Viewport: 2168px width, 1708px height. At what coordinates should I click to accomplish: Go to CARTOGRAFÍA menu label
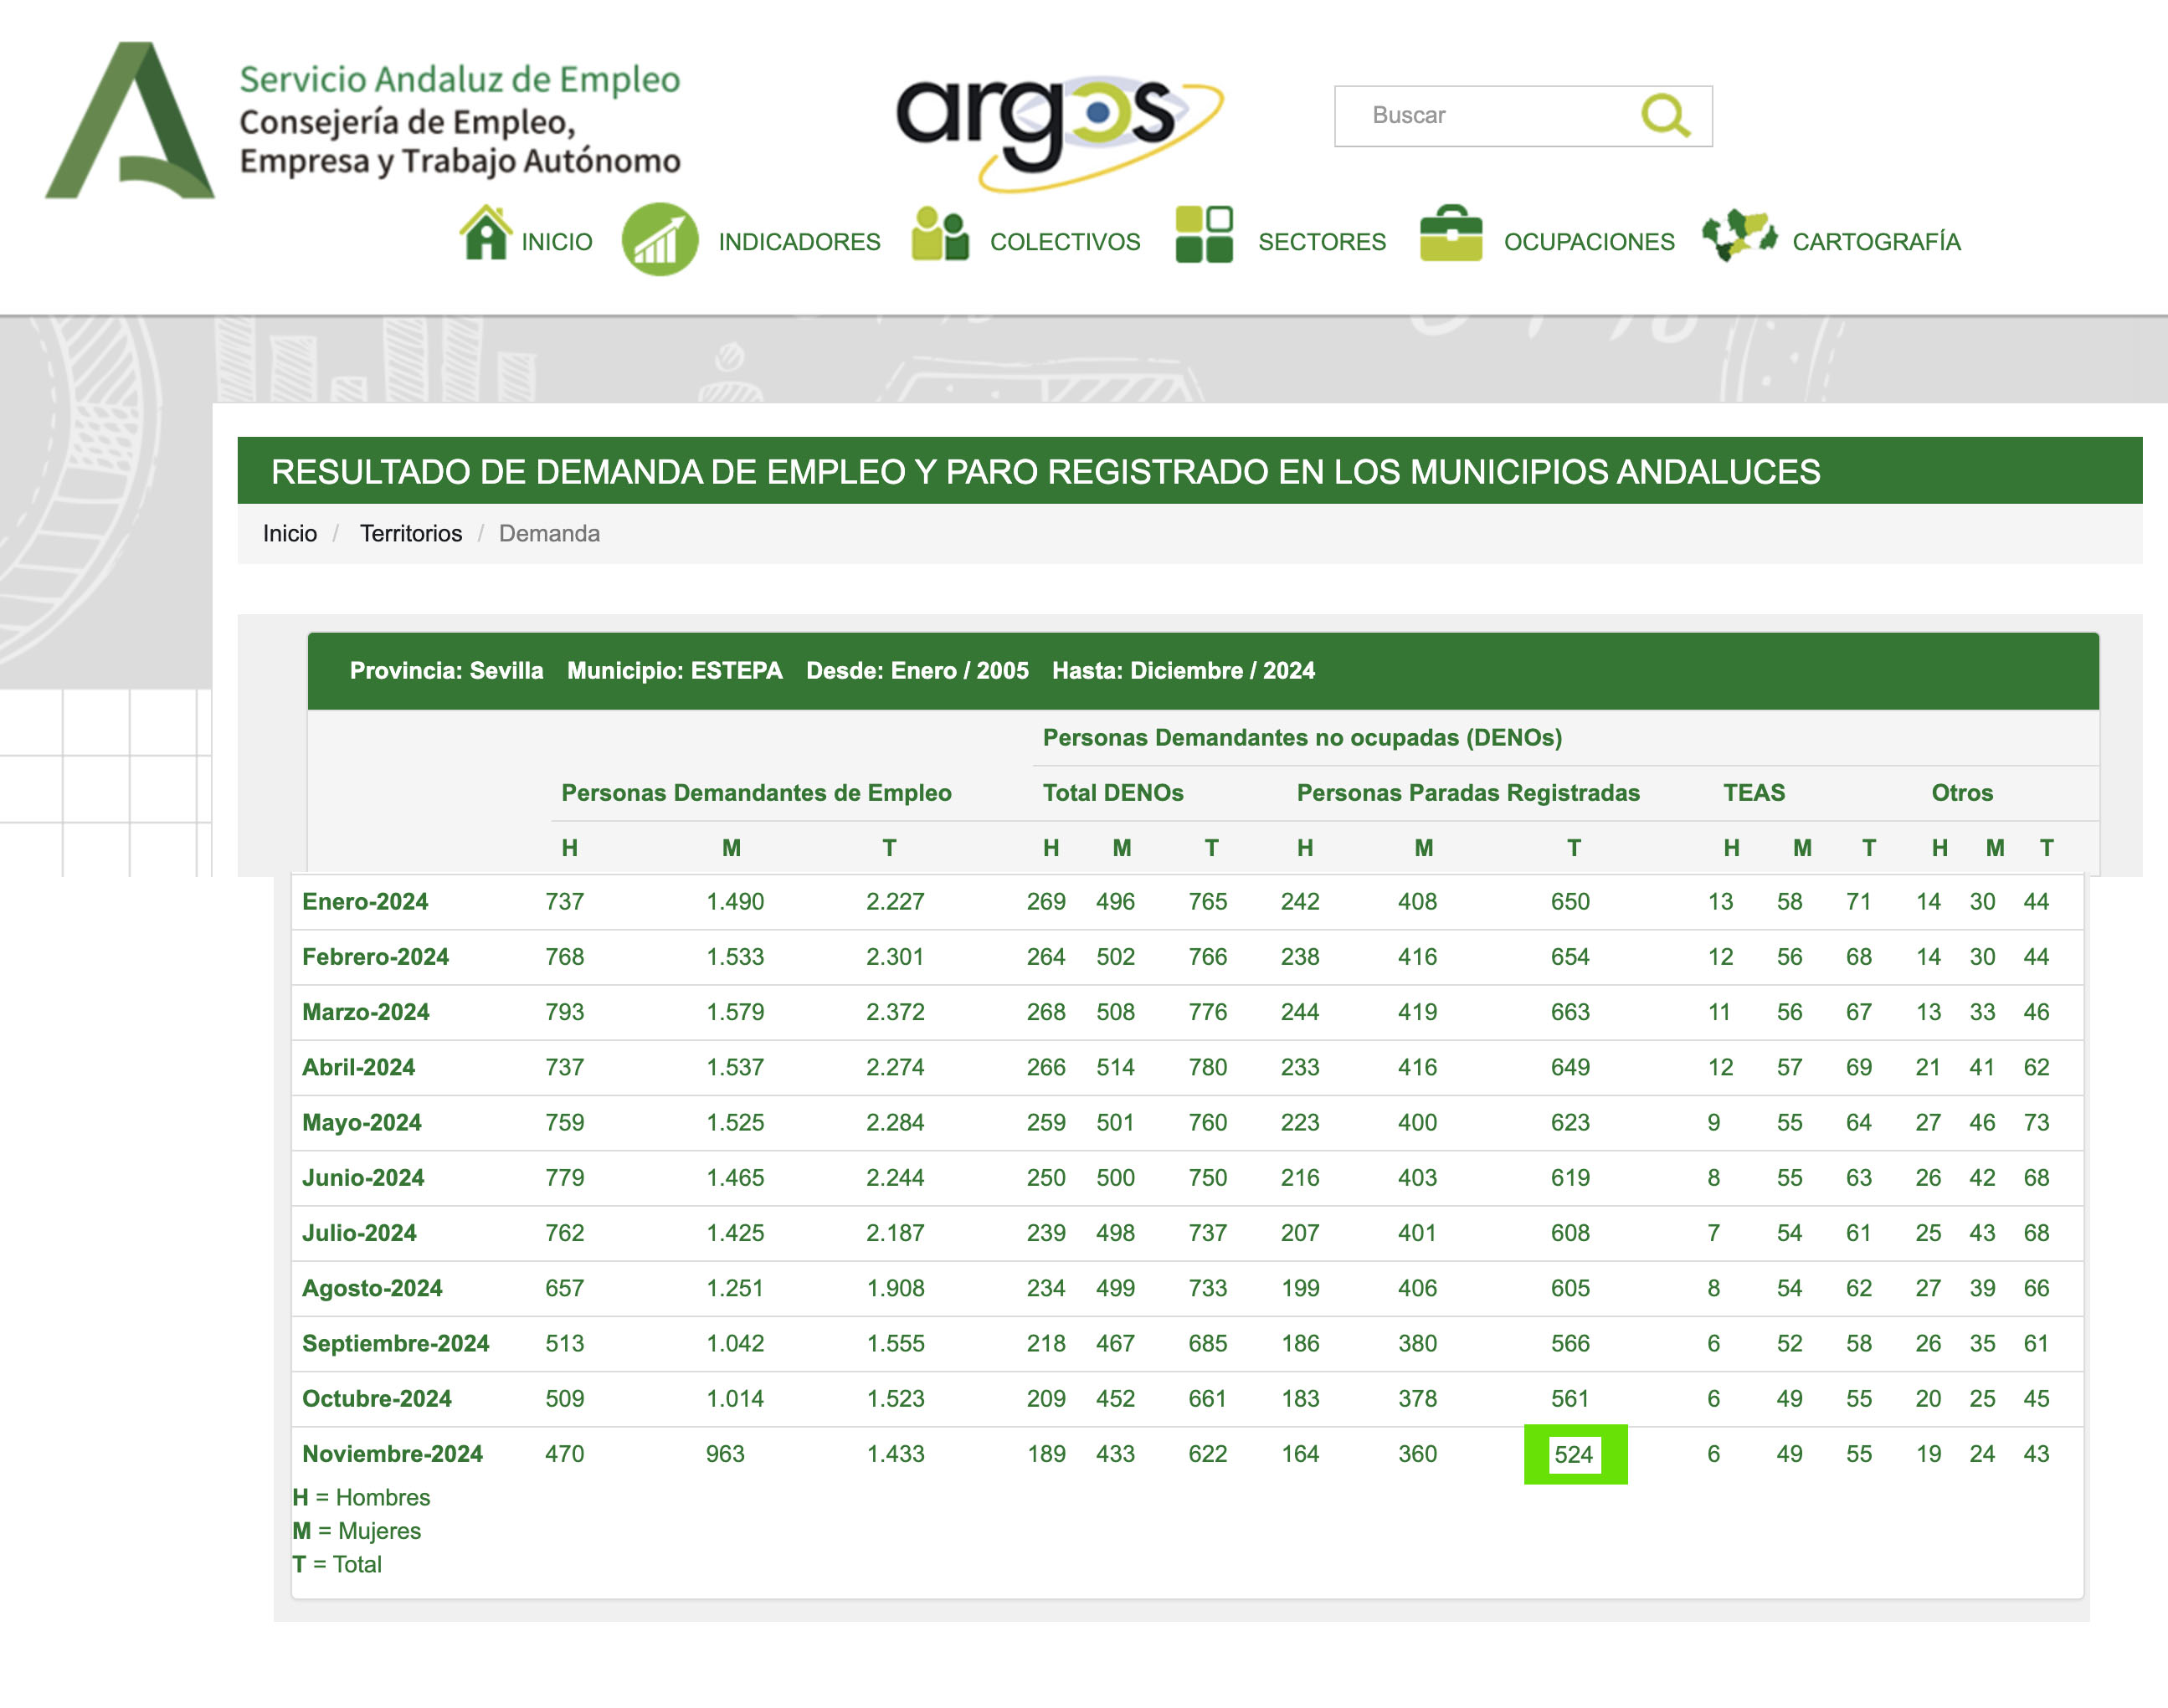point(1875,242)
